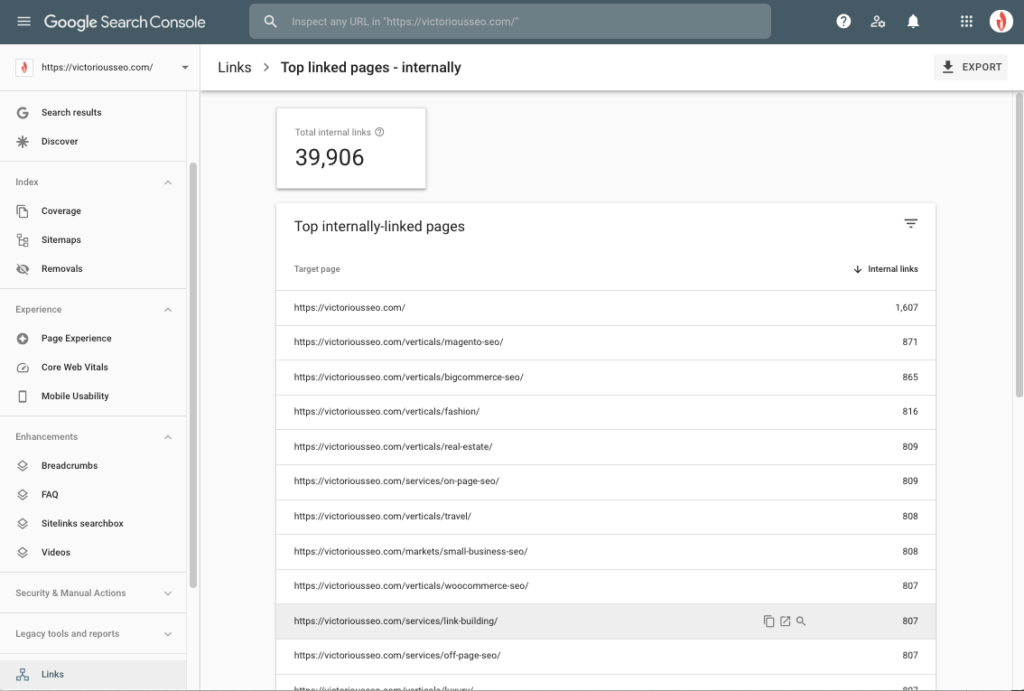This screenshot has height=691, width=1024.
Task: Inspect the link-building URL with magnifier
Action: [801, 621]
